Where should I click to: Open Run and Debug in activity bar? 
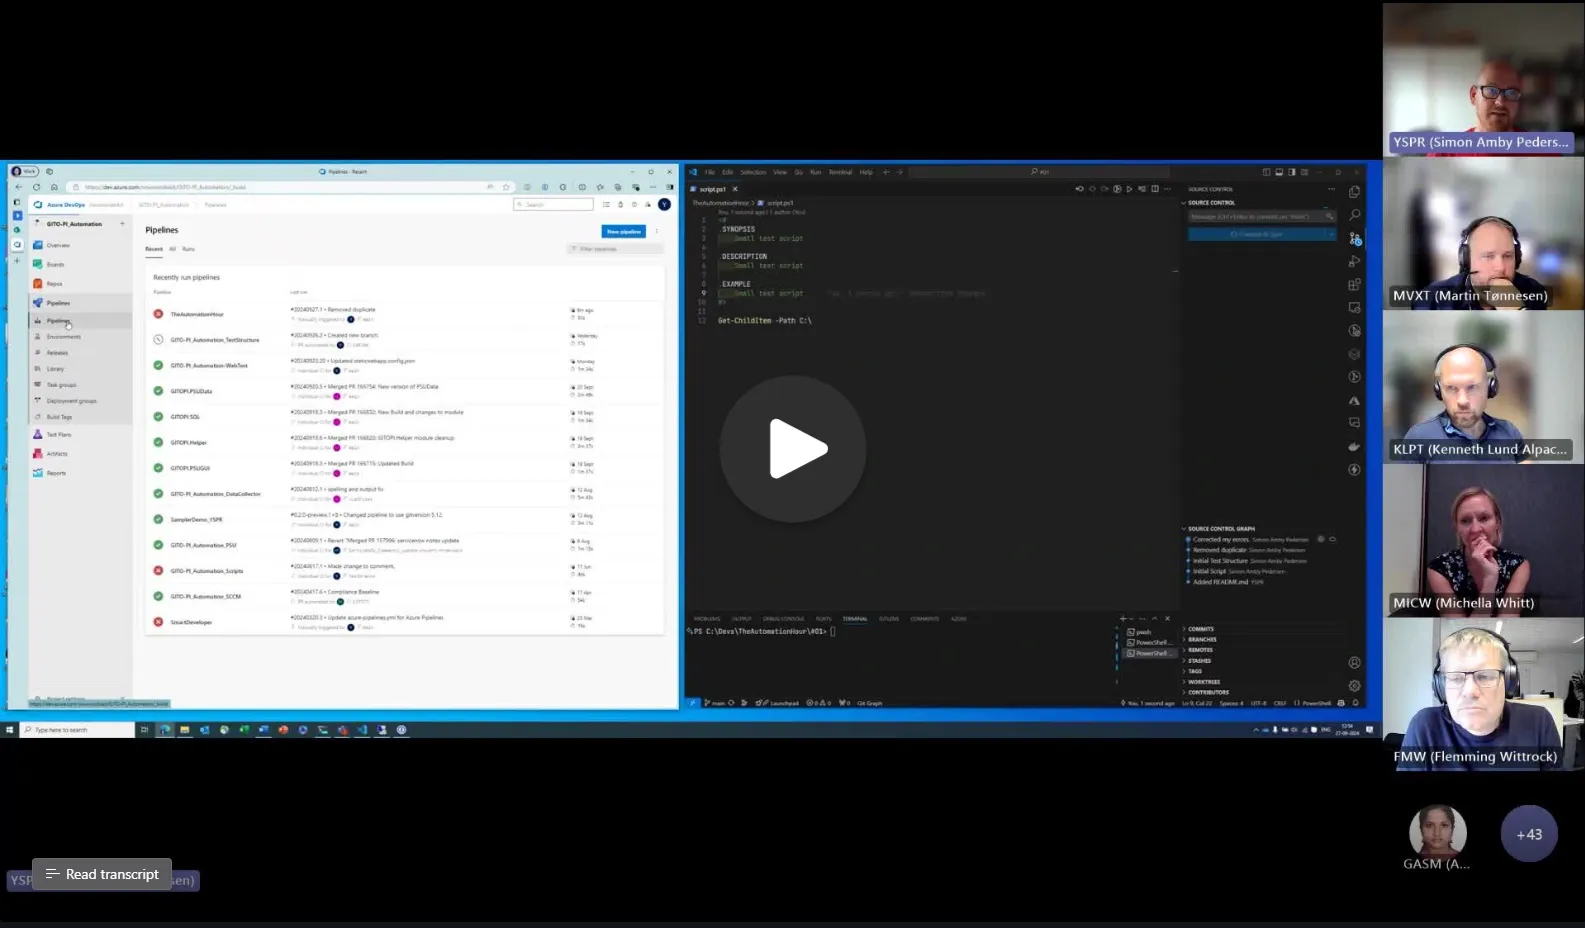1354,261
